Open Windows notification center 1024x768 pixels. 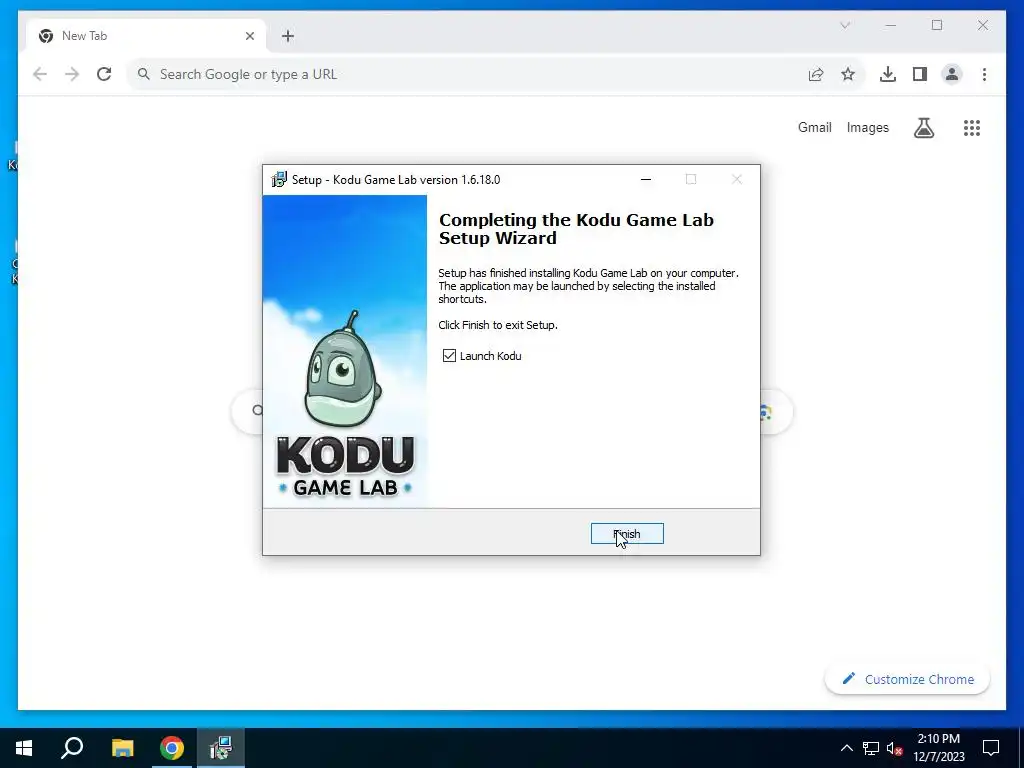click(991, 748)
